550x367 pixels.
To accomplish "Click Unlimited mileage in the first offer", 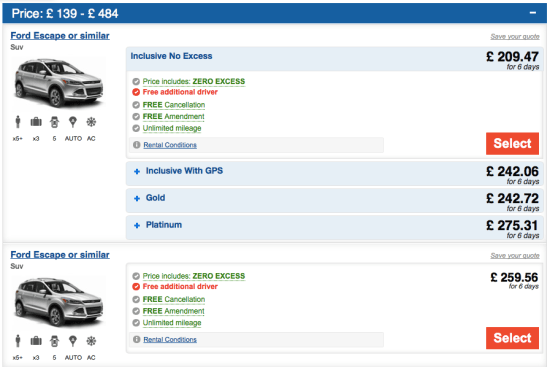I will tap(172, 128).
